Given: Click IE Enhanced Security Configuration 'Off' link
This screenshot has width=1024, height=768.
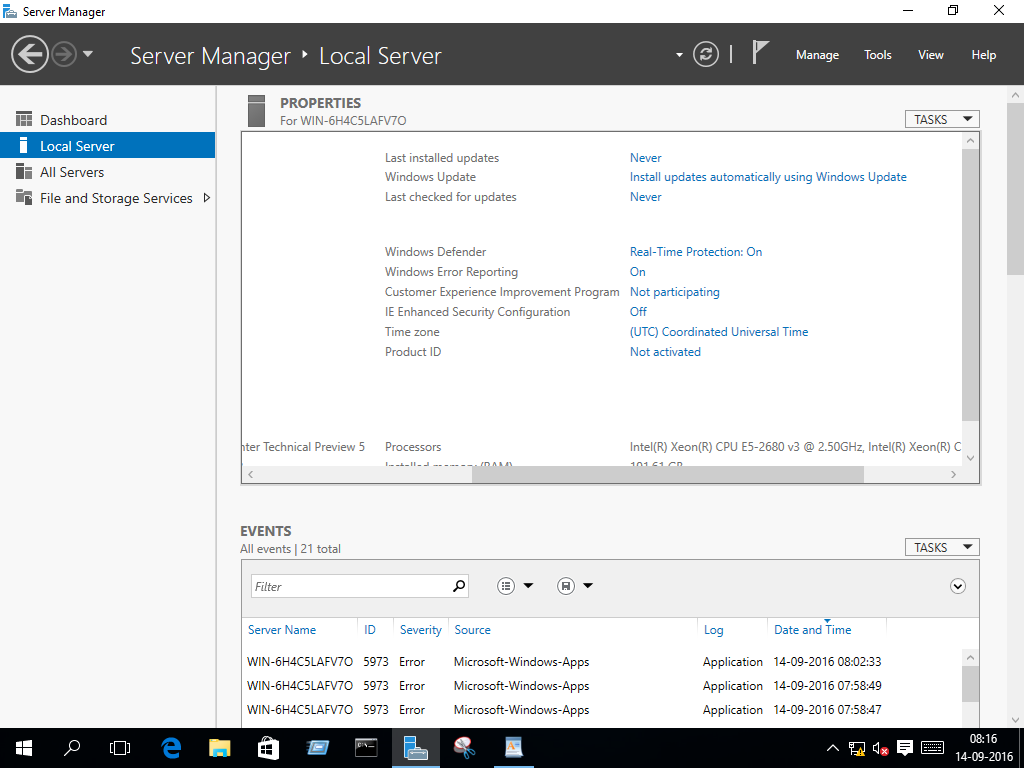Looking at the screenshot, I should [638, 312].
